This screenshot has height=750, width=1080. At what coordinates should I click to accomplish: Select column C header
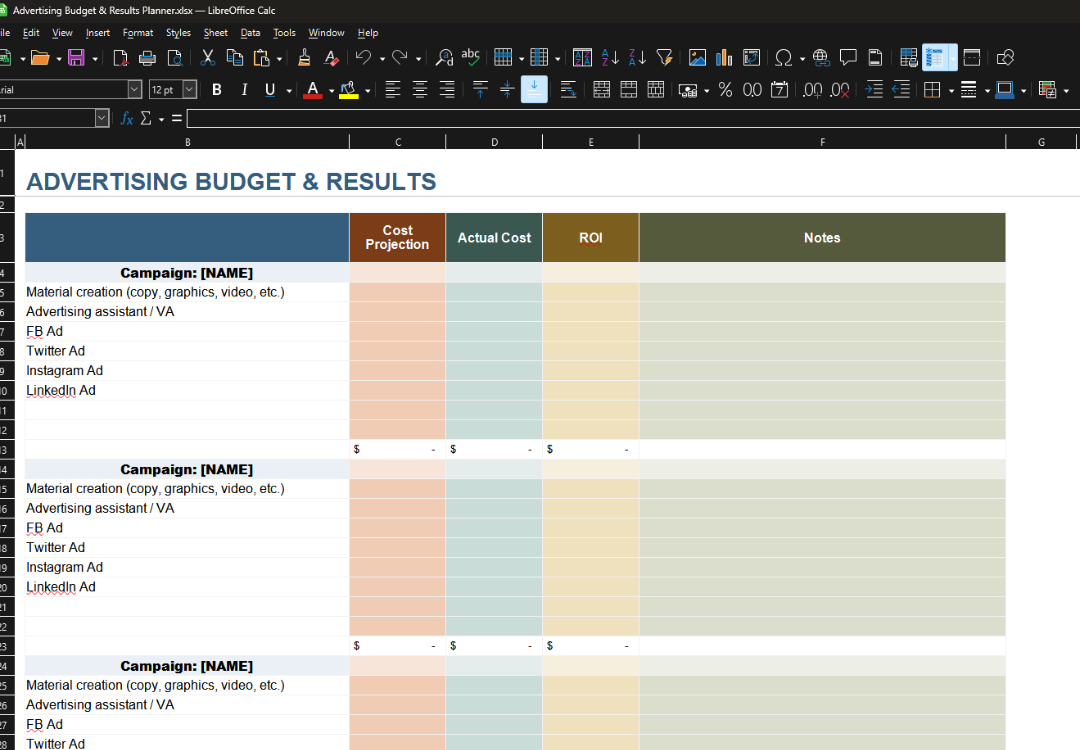tap(398, 142)
